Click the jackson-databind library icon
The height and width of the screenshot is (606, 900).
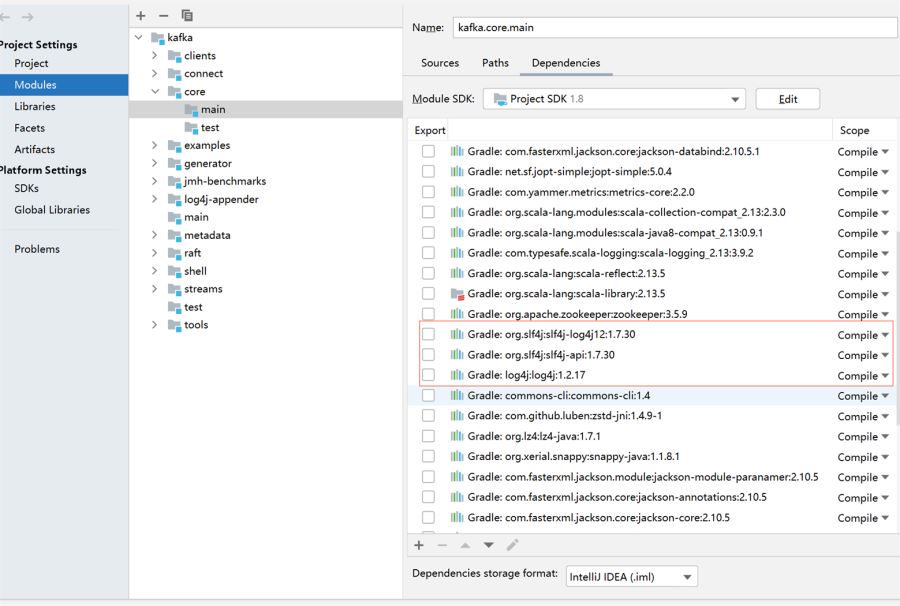pyautogui.click(x=457, y=151)
